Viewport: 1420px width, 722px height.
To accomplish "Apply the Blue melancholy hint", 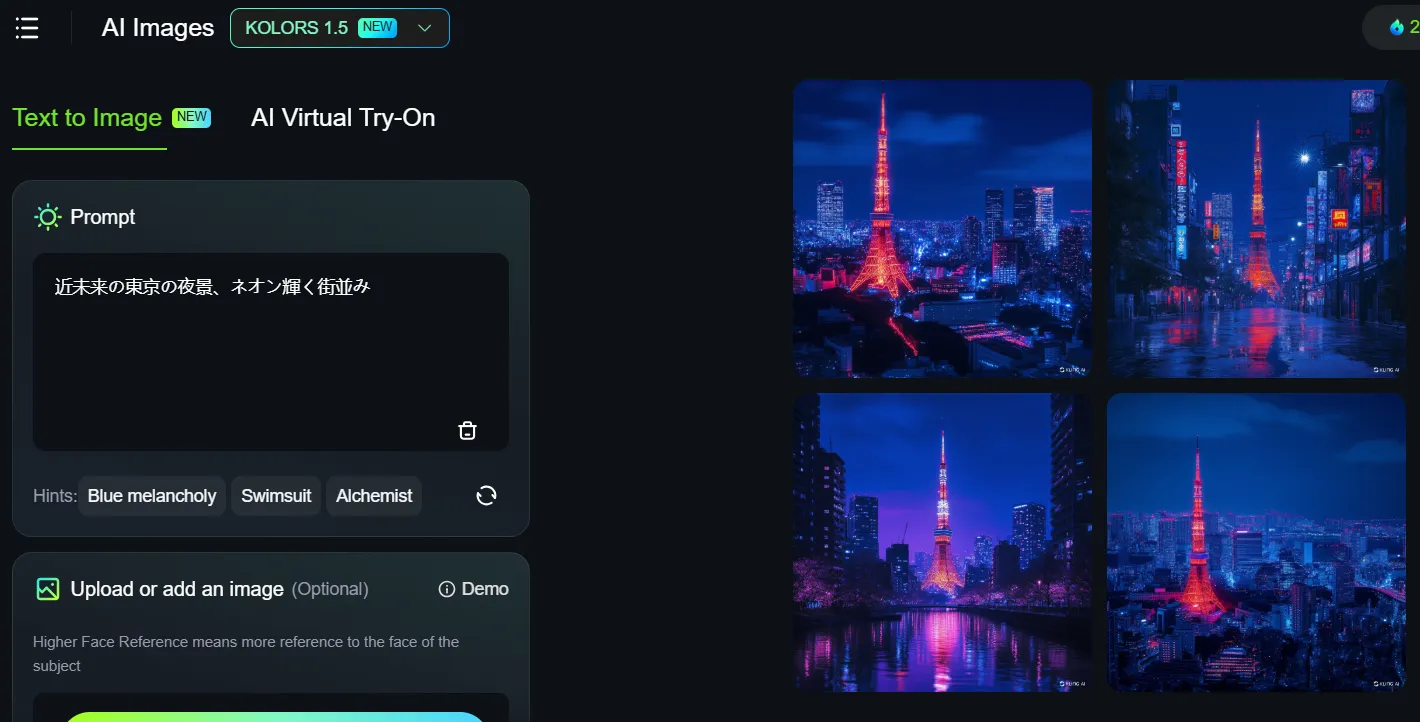I will coord(151,495).
